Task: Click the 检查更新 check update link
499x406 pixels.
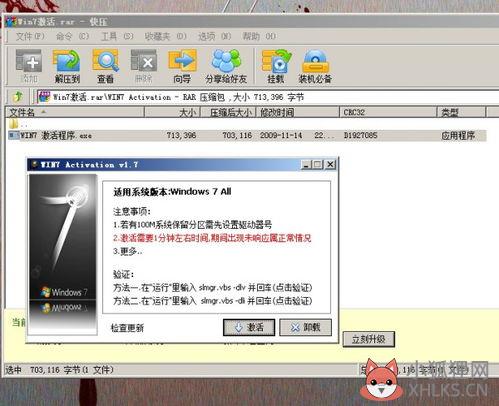Action: [127, 328]
